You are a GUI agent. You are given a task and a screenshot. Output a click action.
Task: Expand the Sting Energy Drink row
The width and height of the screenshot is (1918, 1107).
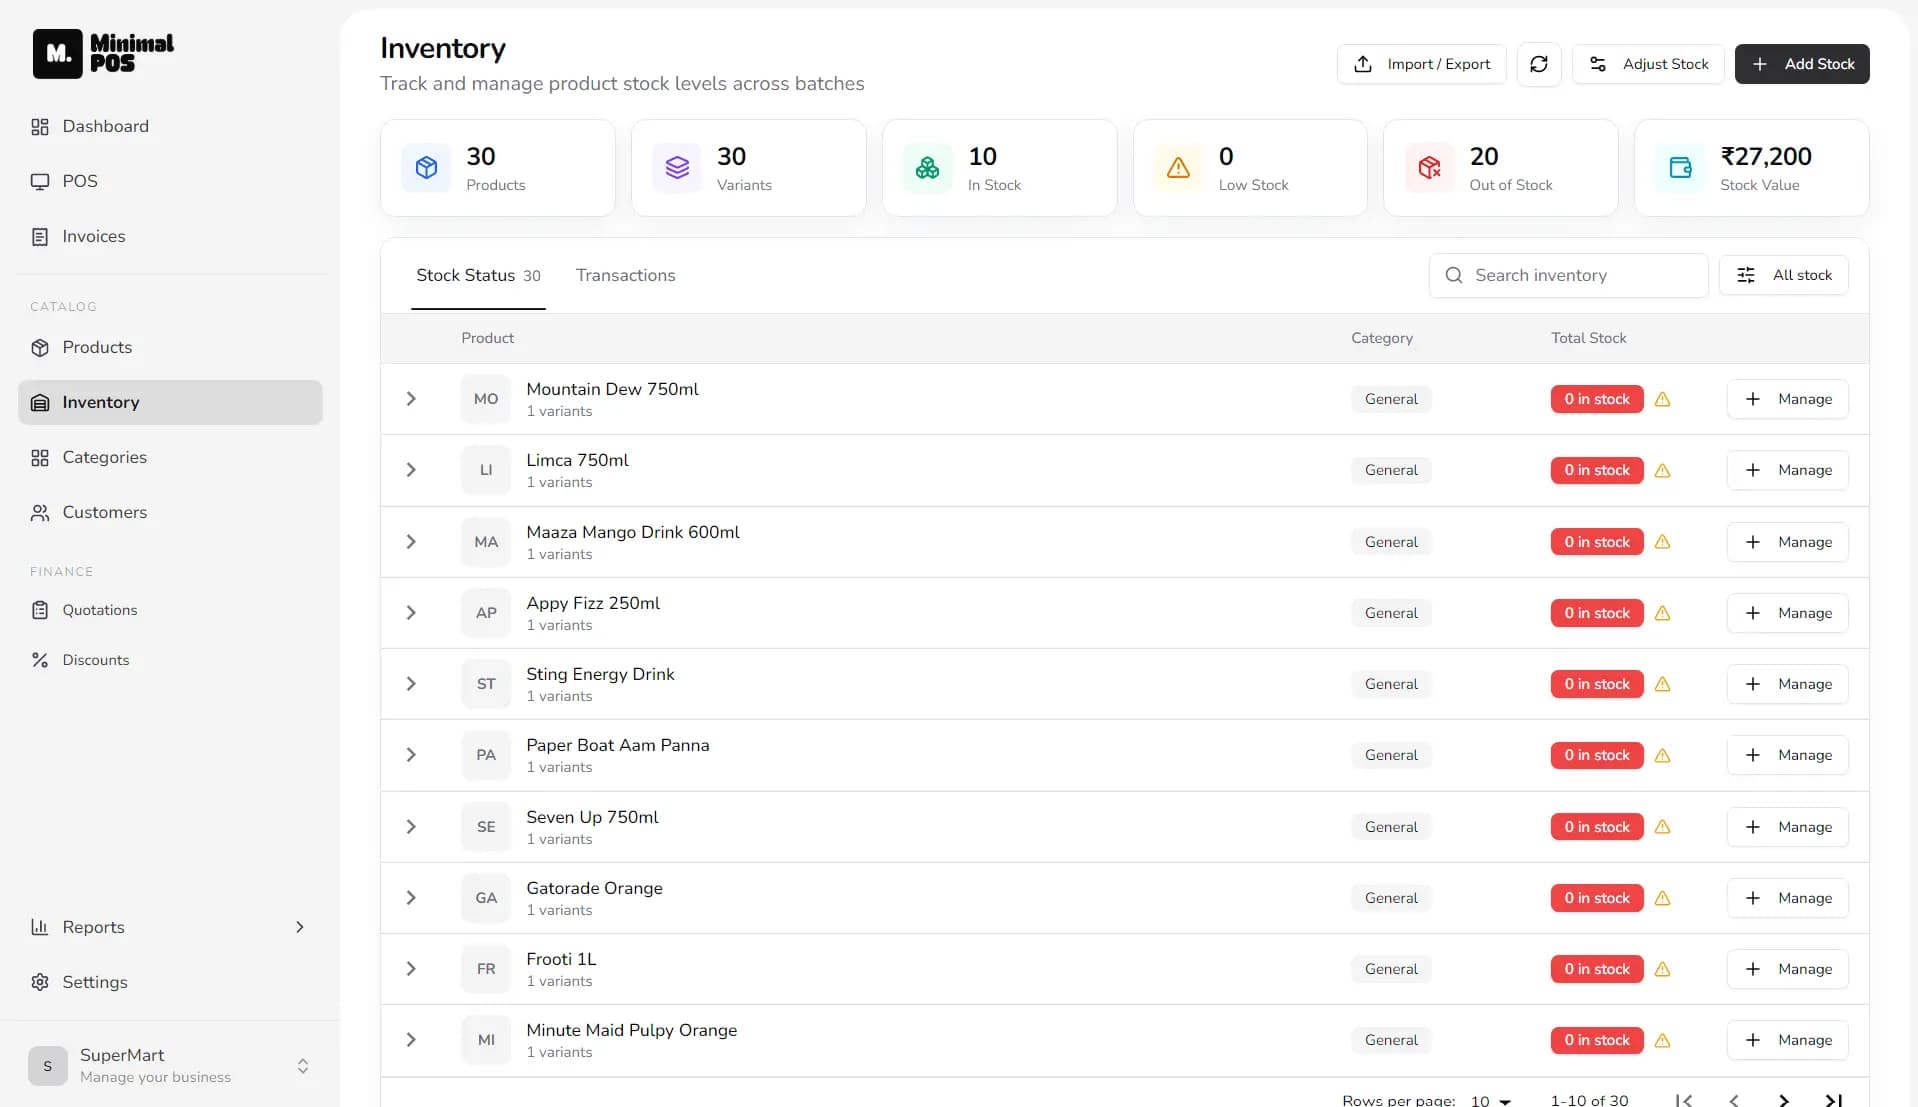[x=411, y=684]
